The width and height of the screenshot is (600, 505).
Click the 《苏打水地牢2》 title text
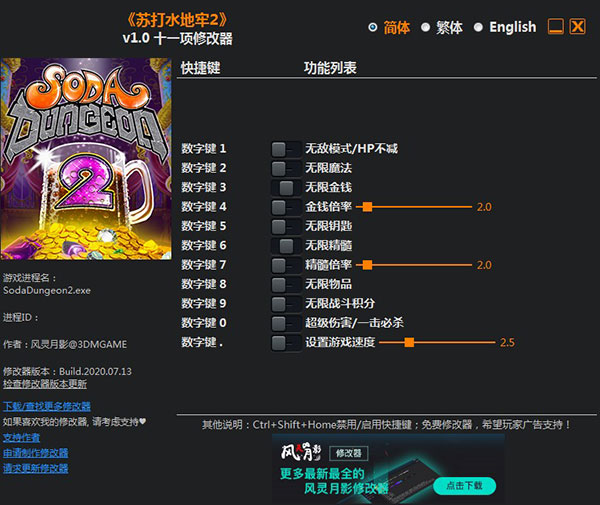click(x=177, y=20)
